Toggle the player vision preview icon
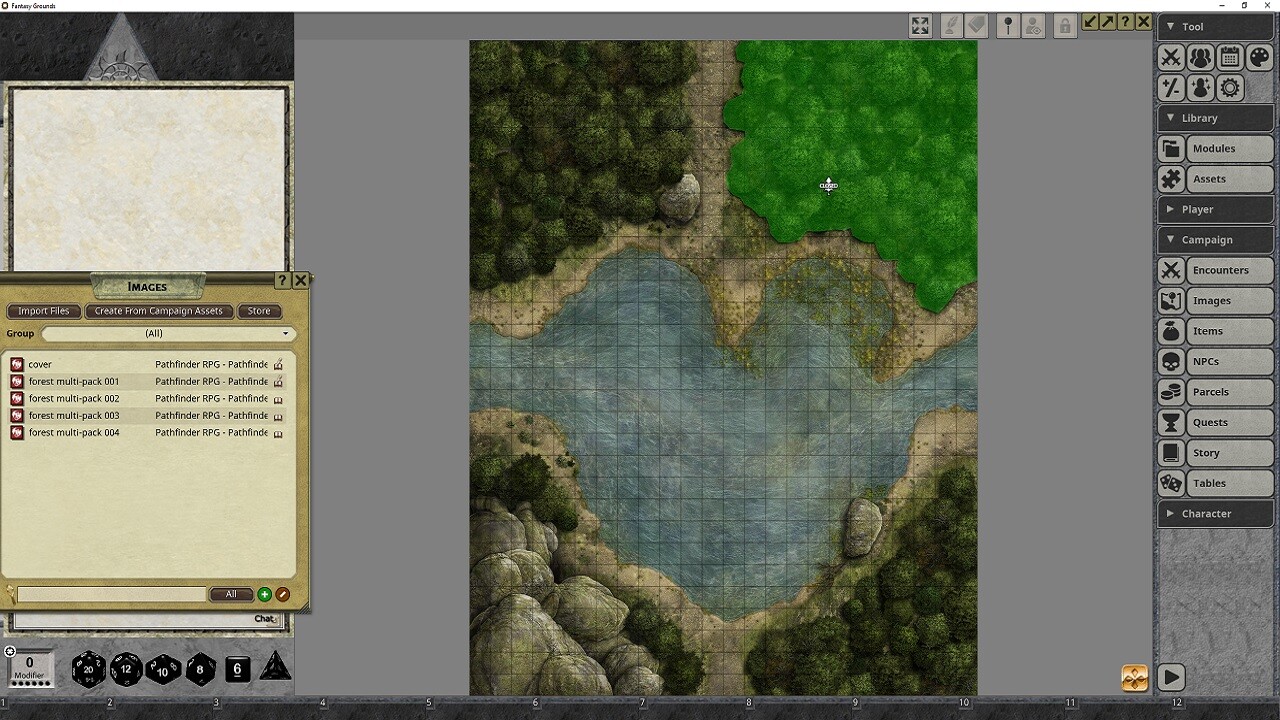This screenshot has height=720, width=1280. pos(1033,25)
